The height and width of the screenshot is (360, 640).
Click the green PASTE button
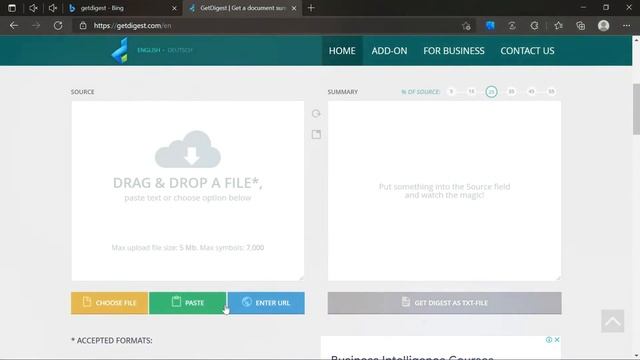pos(188,303)
